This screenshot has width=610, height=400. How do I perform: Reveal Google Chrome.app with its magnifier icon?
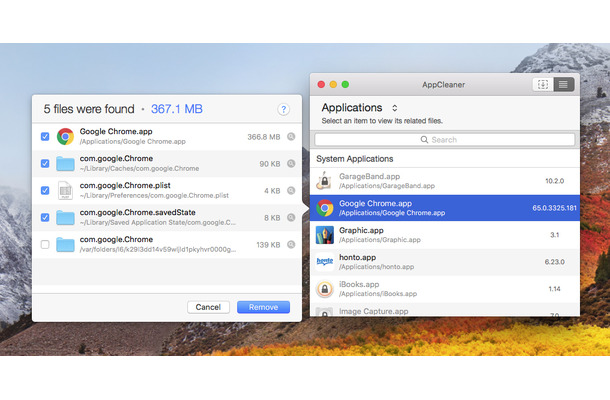click(x=291, y=137)
